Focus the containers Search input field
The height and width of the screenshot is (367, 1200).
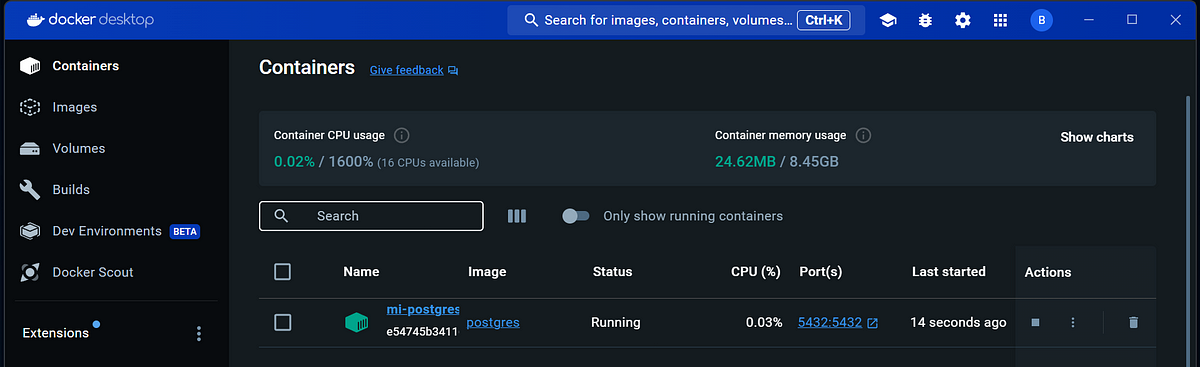tap(371, 216)
